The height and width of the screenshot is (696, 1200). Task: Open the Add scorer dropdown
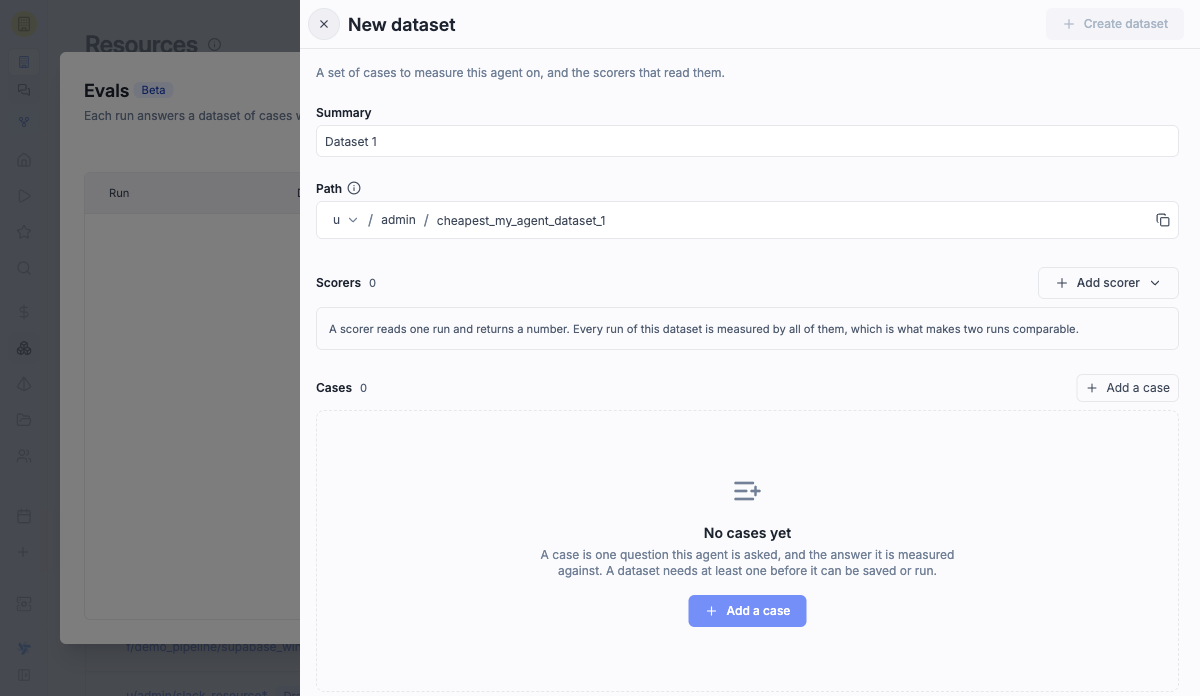point(1108,283)
